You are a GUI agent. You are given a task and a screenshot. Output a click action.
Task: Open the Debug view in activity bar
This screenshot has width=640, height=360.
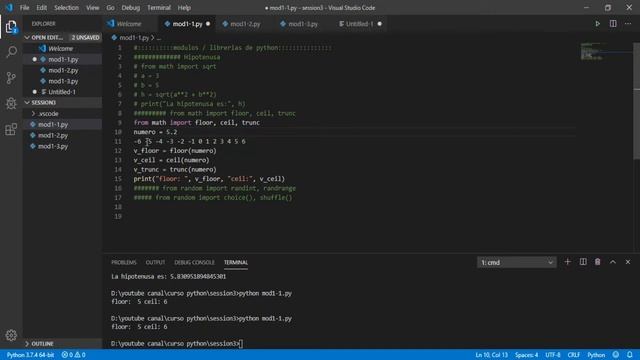tap(11, 103)
